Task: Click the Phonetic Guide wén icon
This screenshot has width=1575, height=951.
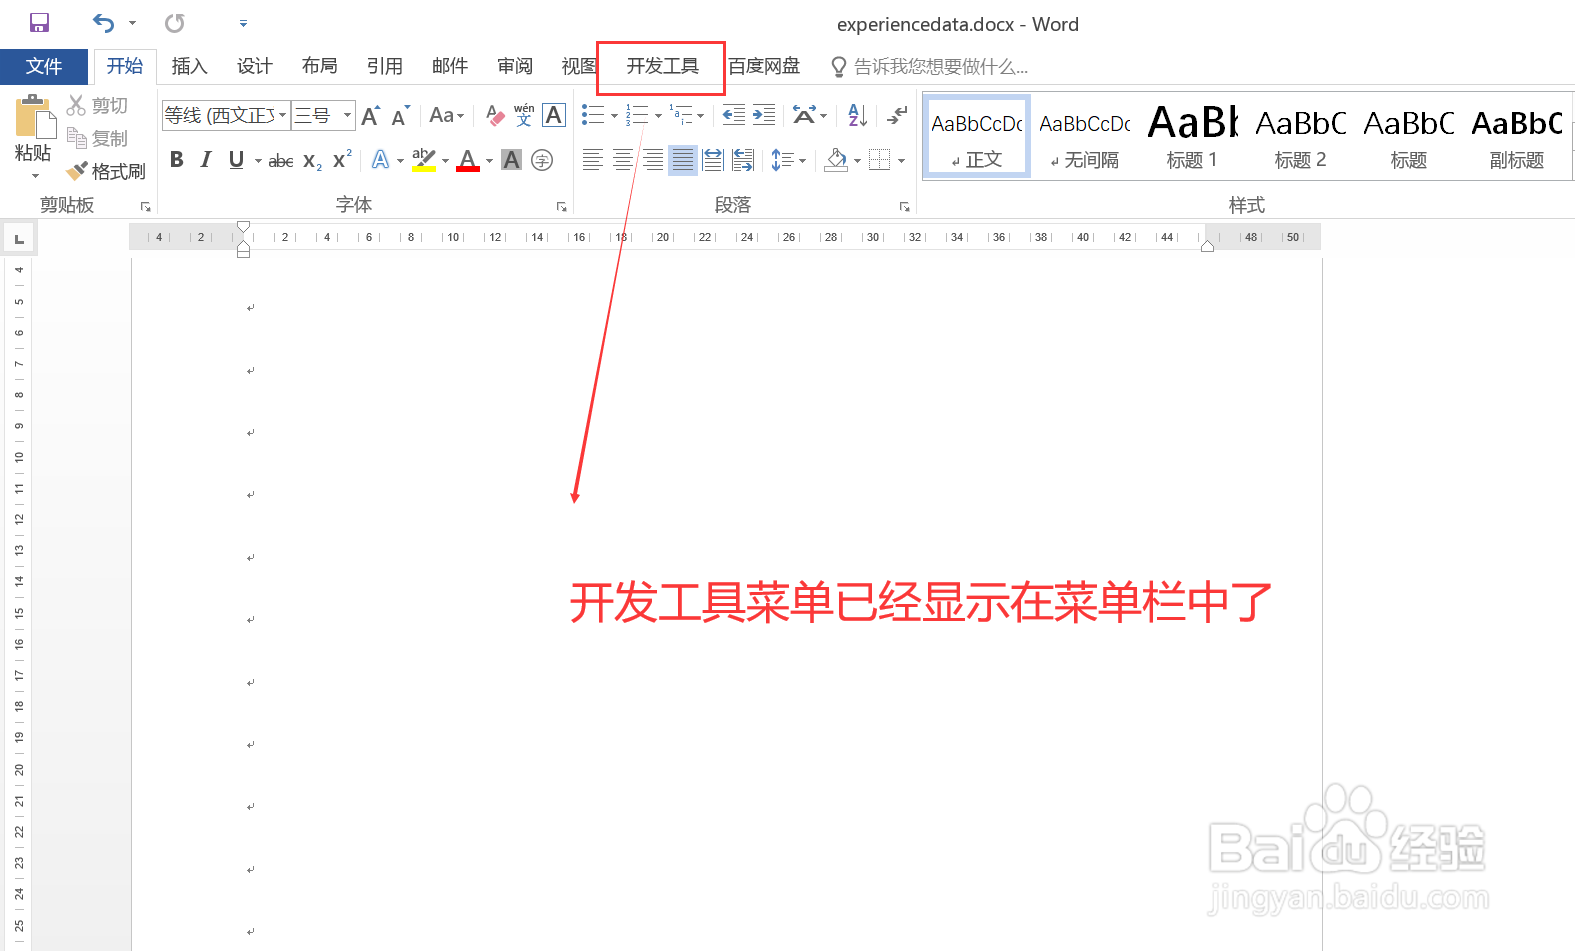Action: [524, 116]
